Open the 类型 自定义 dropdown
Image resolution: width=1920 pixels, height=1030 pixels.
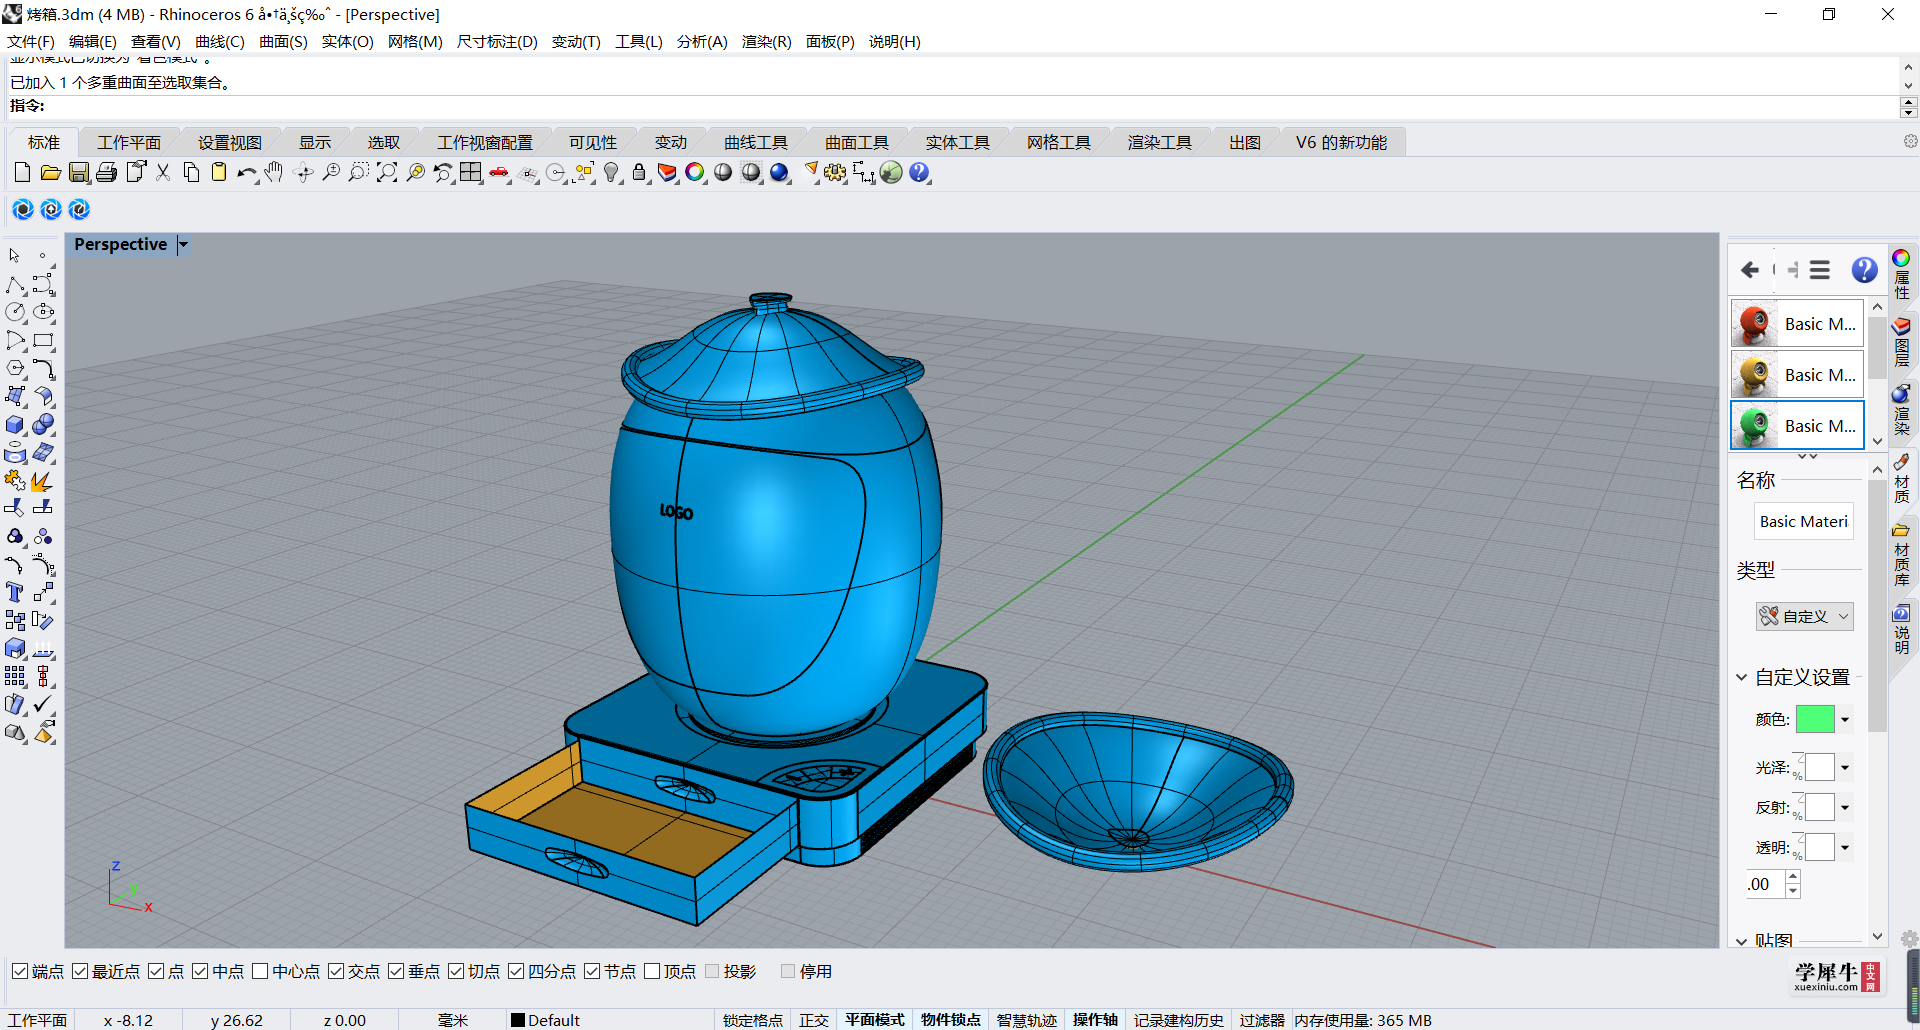pos(1805,616)
